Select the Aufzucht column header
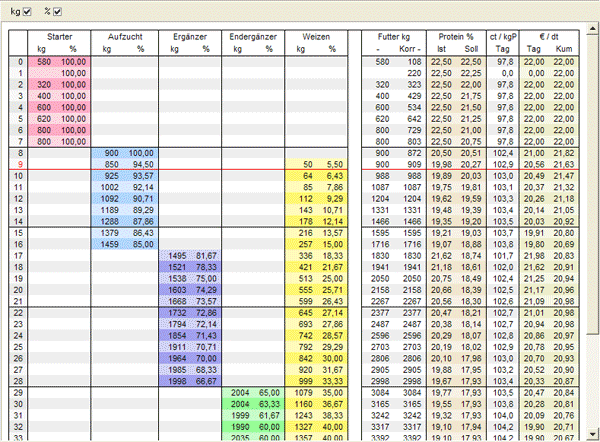600x442 pixels. point(124,34)
